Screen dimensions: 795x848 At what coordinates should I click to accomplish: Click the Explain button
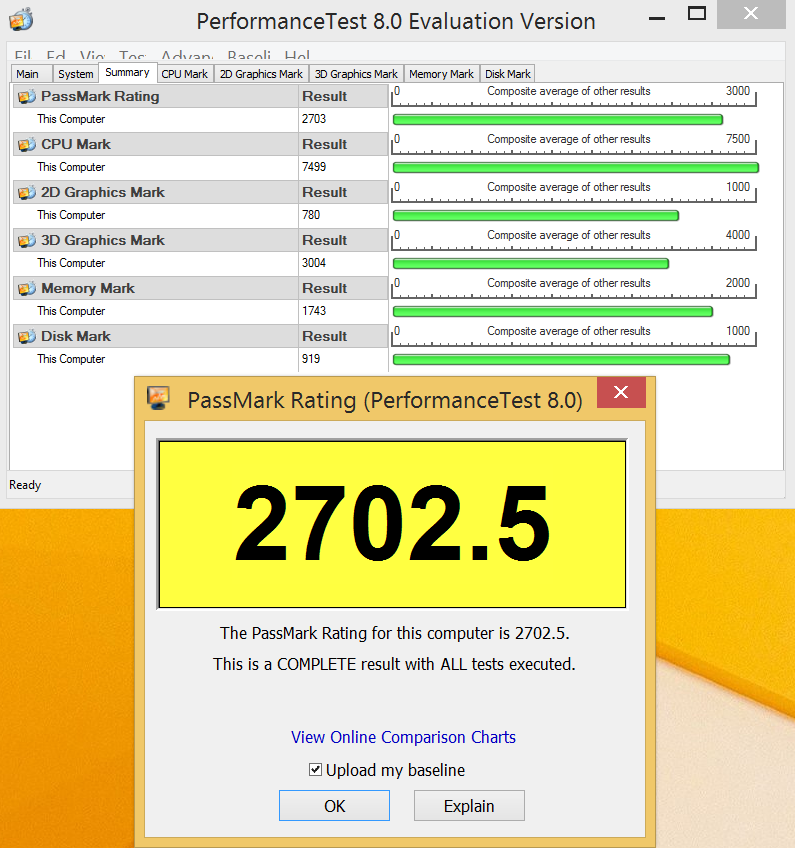(x=469, y=806)
